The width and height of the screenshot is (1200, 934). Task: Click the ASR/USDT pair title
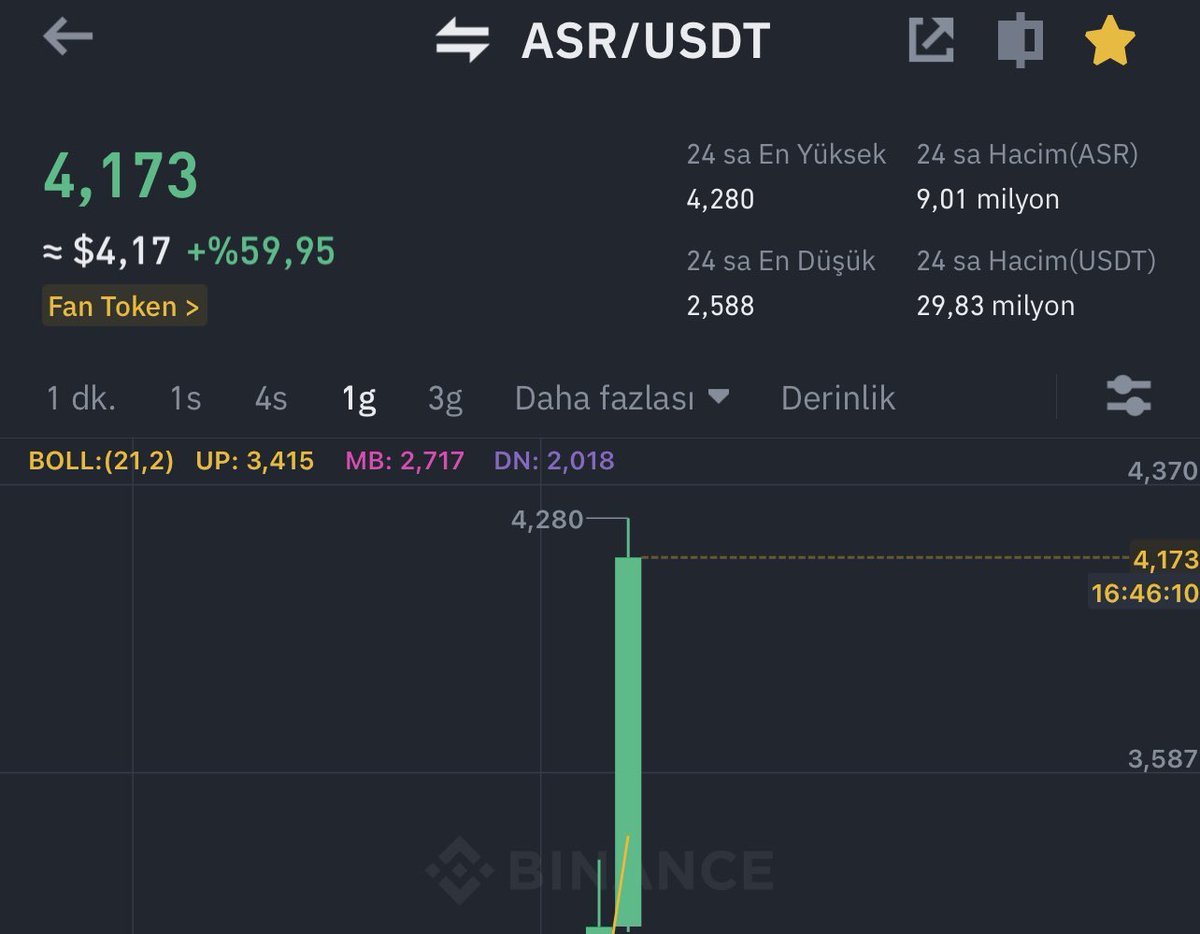coord(646,41)
